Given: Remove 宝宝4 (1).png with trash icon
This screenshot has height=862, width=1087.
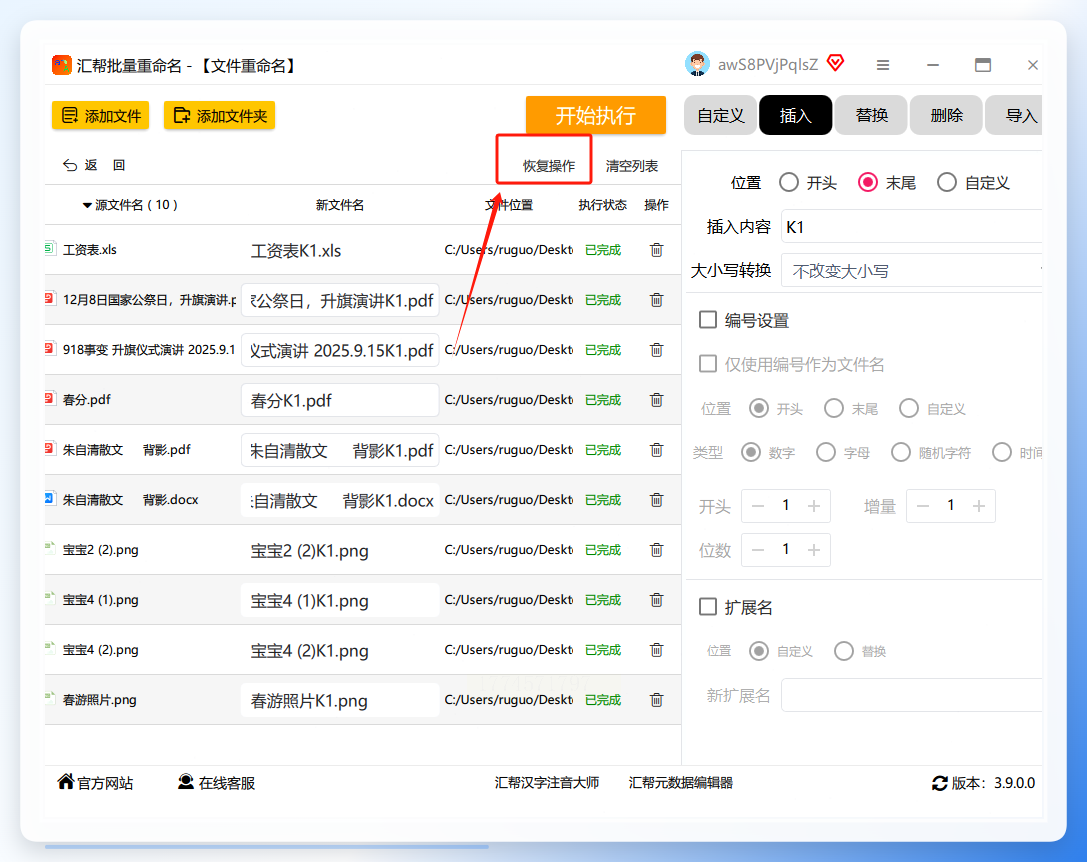Looking at the screenshot, I should tap(656, 599).
